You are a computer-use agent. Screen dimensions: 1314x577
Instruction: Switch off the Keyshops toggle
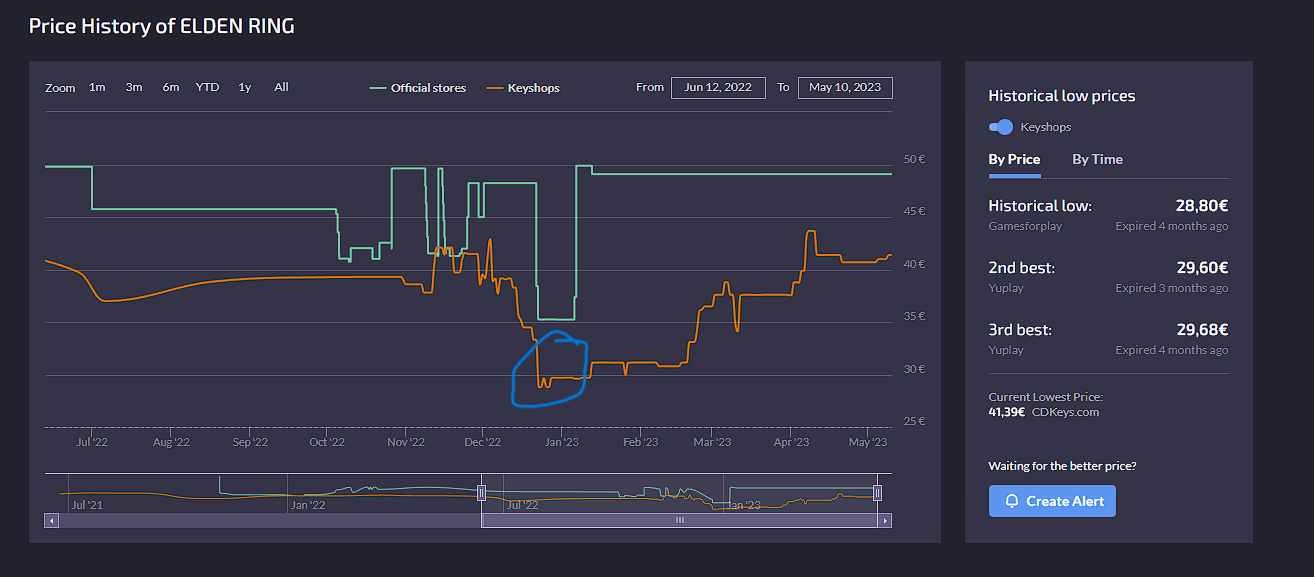coord(1001,127)
